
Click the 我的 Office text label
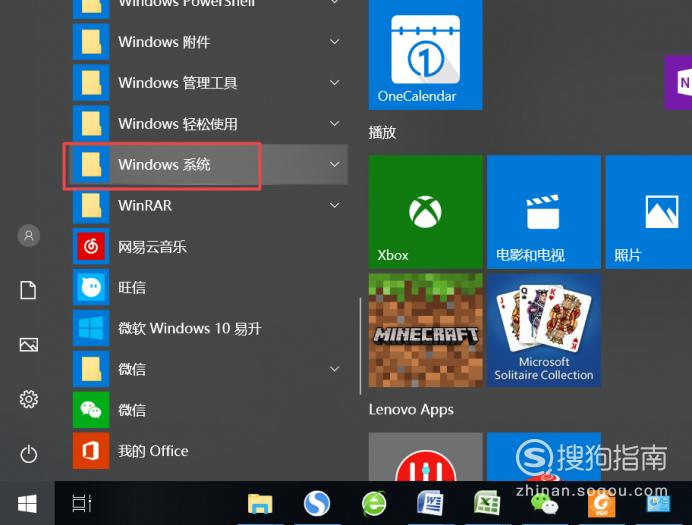[x=153, y=451]
